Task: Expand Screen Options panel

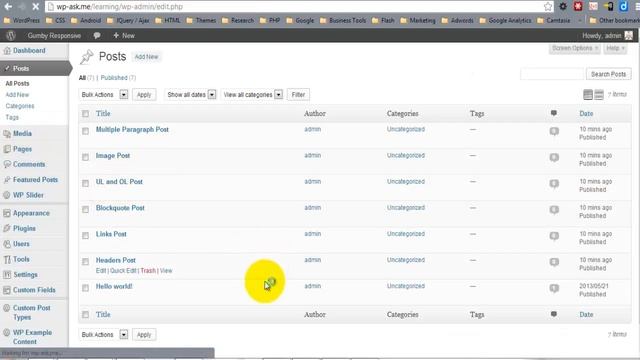Action: coord(575,48)
